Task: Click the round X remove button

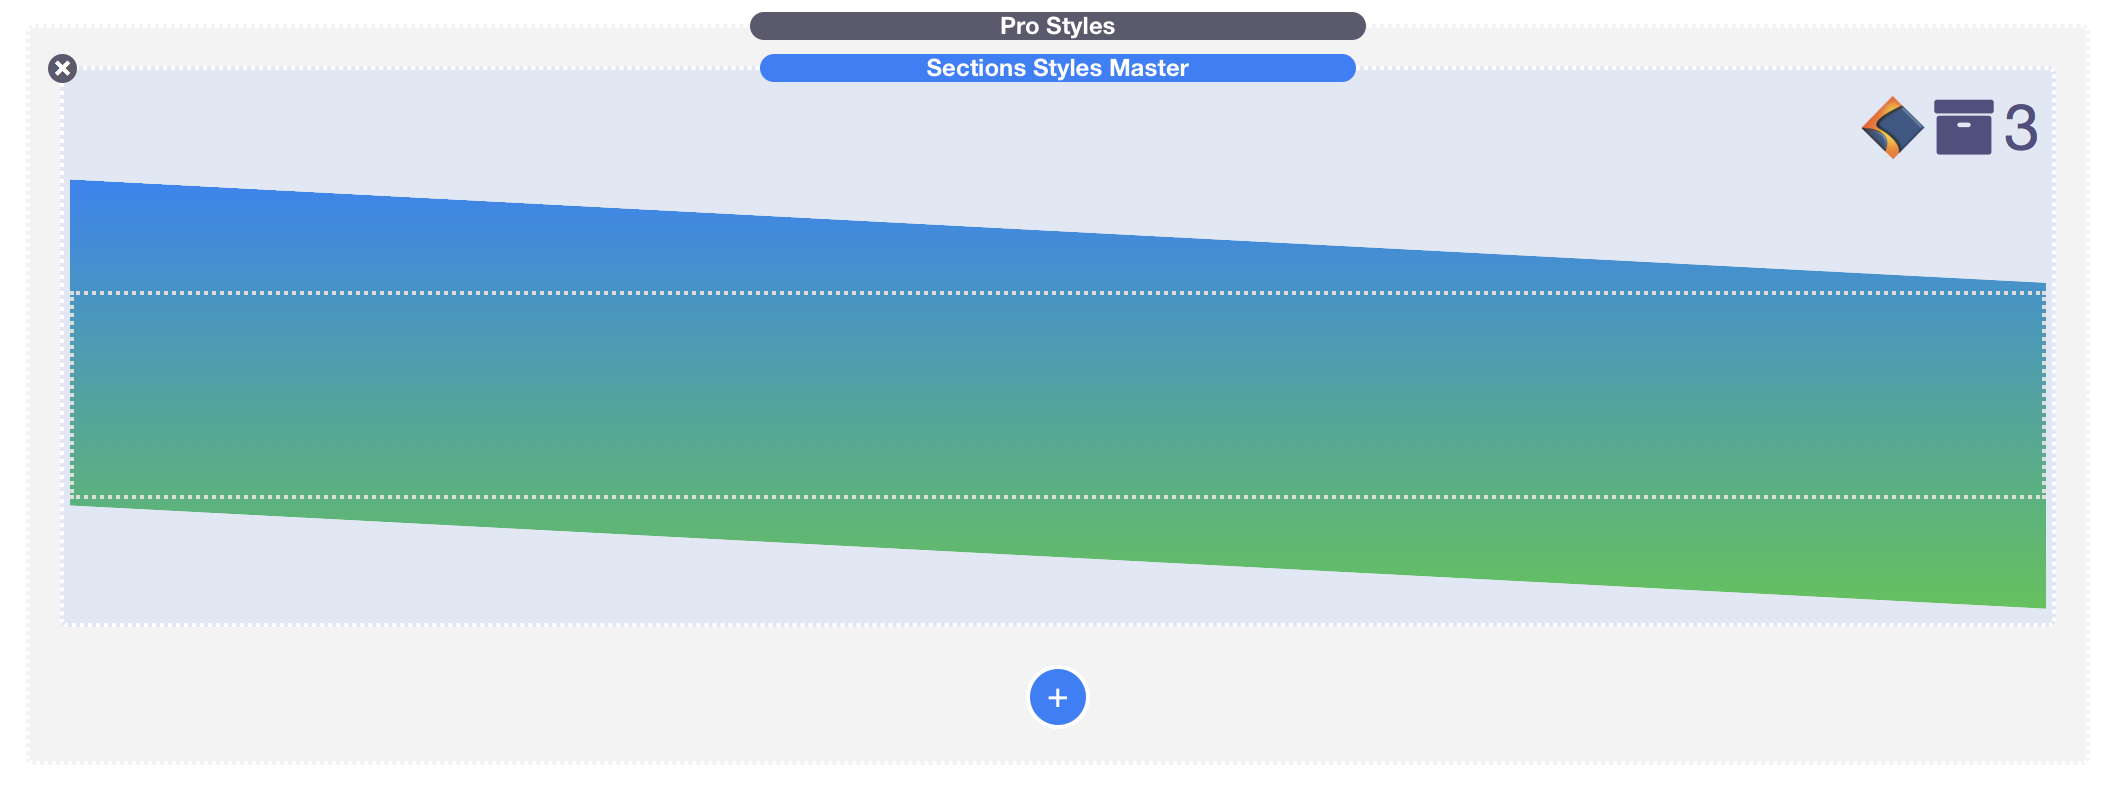Action: [x=62, y=68]
